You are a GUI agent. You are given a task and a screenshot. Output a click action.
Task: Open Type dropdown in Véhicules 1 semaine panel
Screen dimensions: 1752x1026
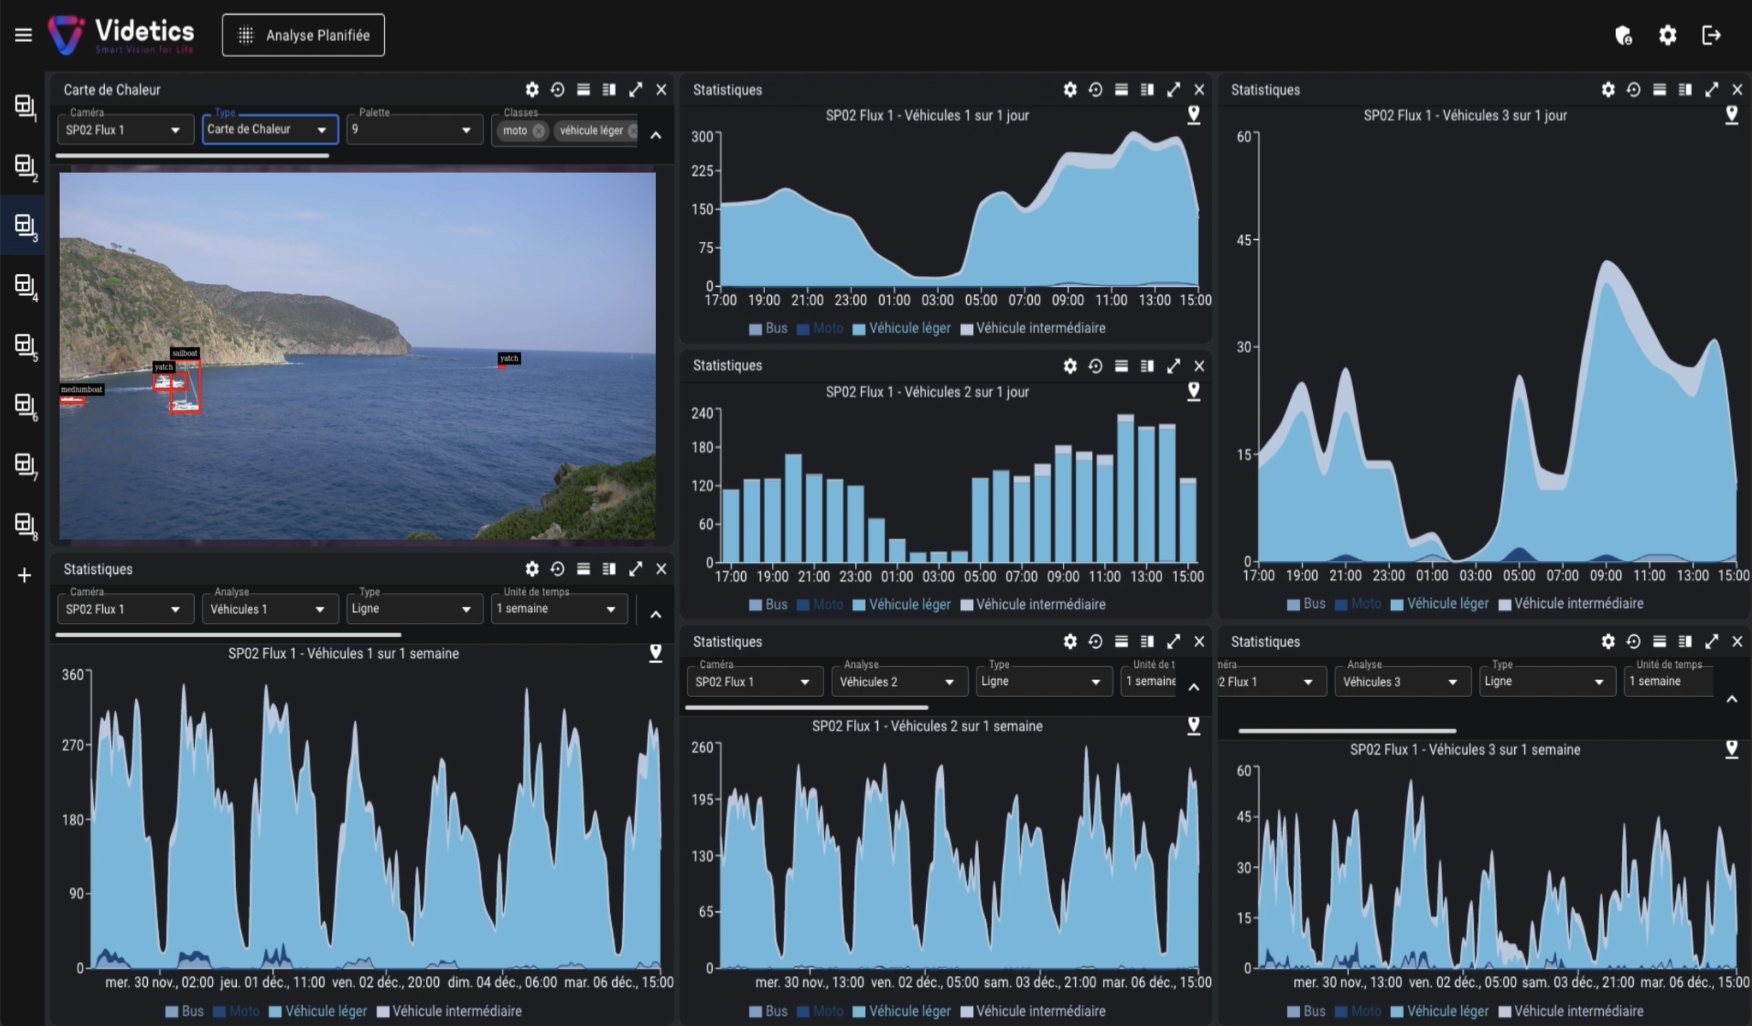click(x=414, y=609)
